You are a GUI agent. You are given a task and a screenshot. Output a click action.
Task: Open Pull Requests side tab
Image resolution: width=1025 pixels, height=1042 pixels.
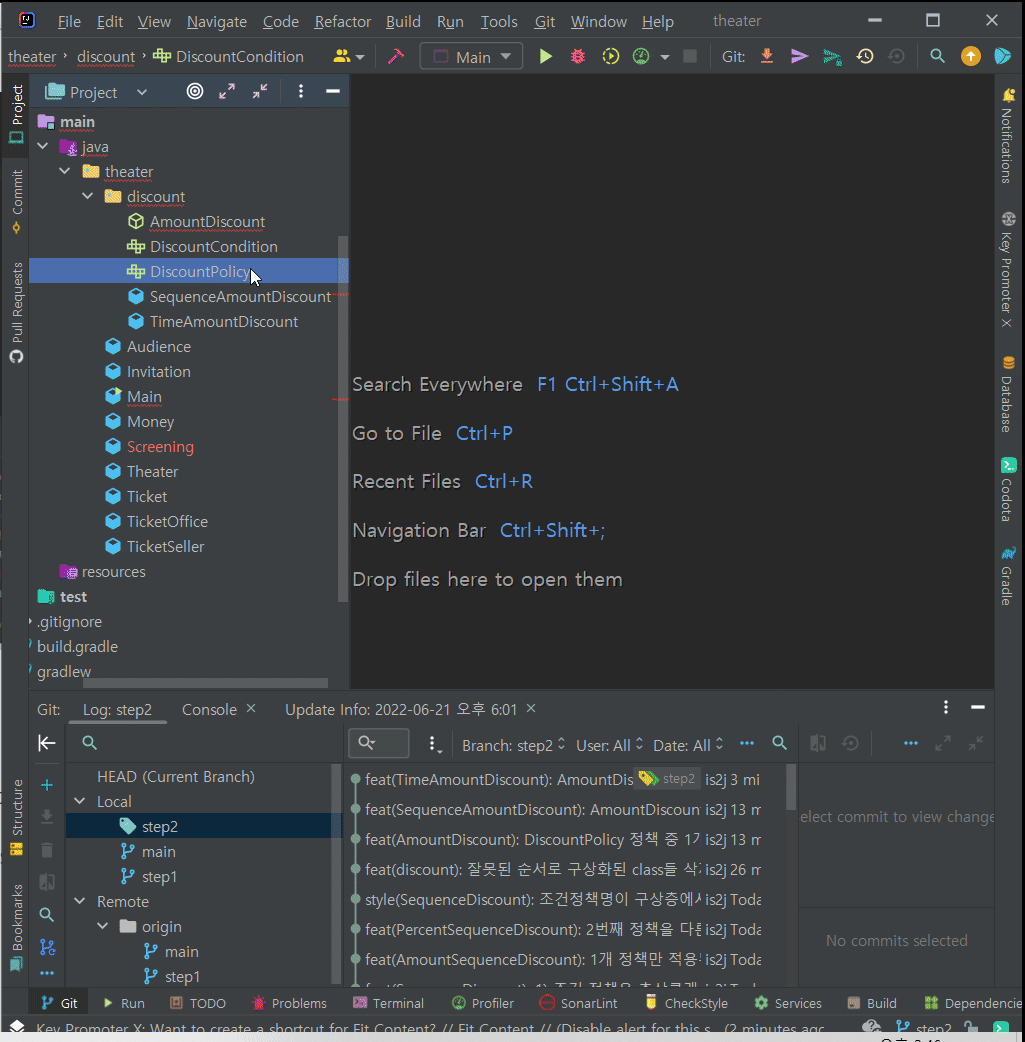[17, 312]
